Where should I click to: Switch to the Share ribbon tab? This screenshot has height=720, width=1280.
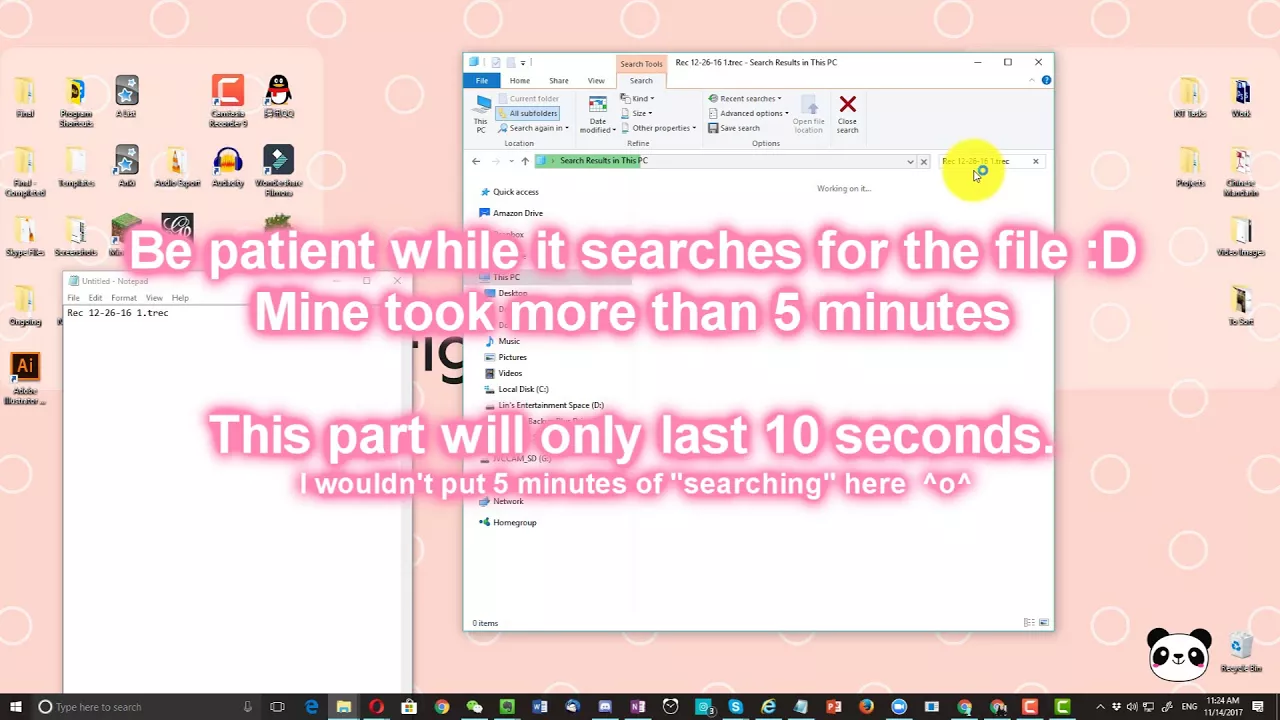point(559,81)
